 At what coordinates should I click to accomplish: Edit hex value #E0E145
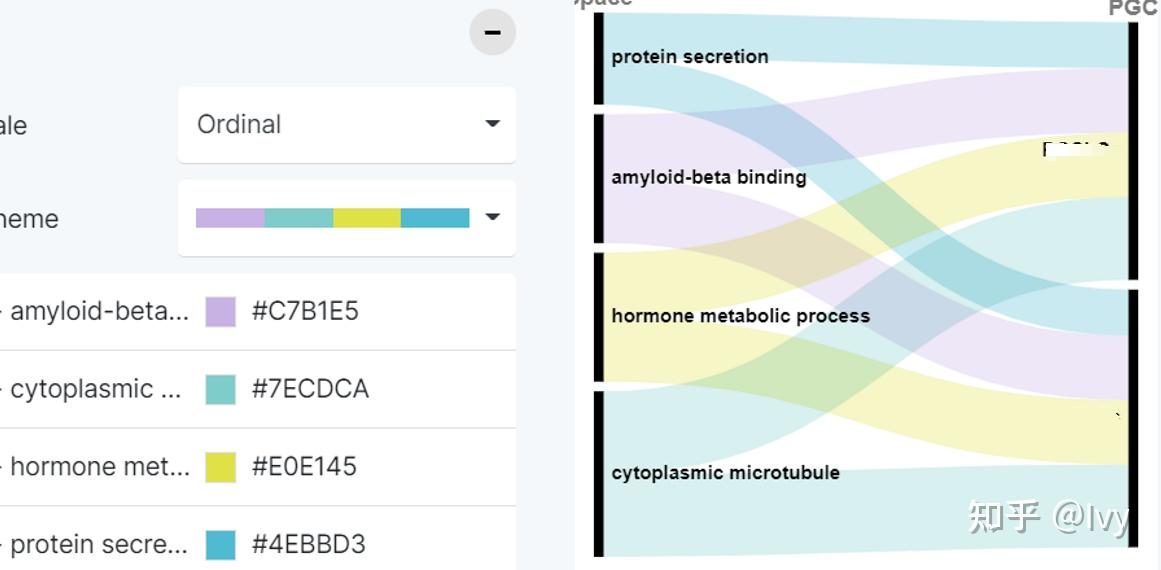[x=304, y=466]
